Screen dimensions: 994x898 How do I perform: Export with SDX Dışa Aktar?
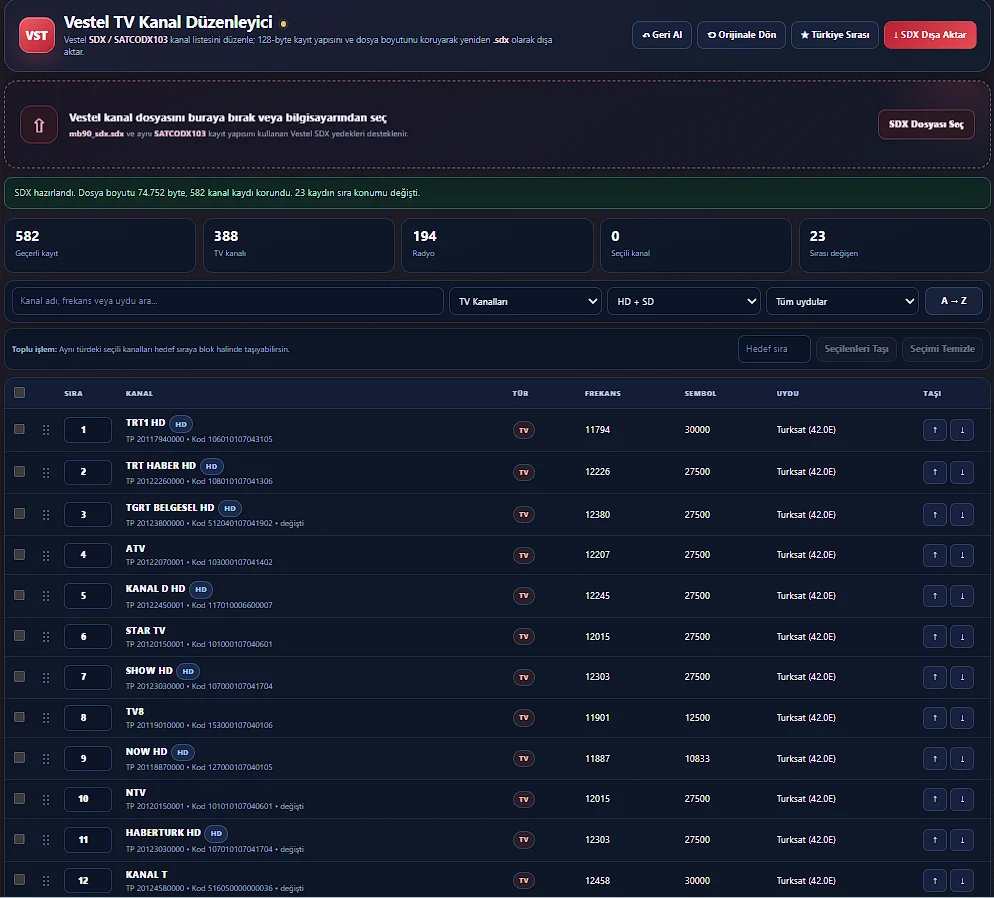(930, 35)
